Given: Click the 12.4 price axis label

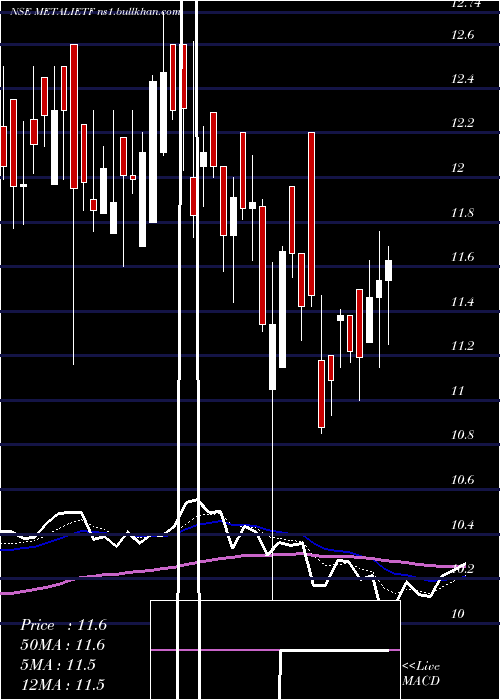Looking at the screenshot, I should coord(463,79).
